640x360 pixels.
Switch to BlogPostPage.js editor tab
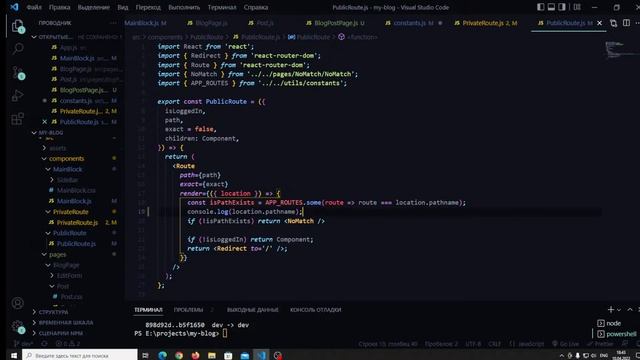[x=336, y=23]
